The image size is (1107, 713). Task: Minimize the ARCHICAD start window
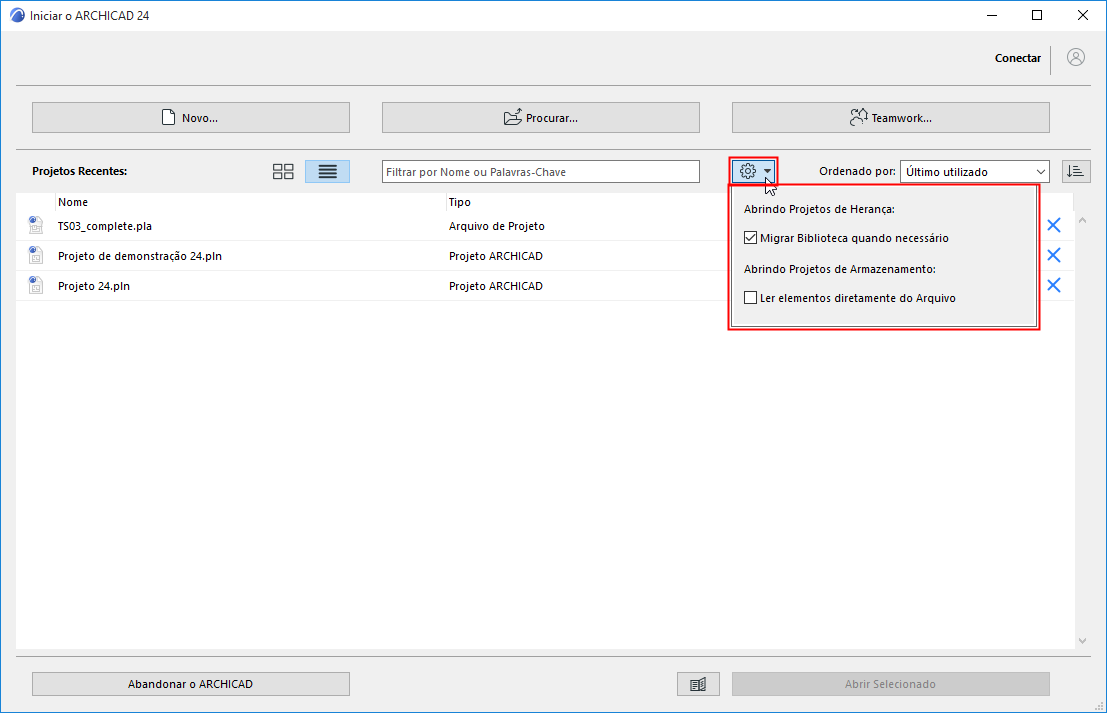992,16
